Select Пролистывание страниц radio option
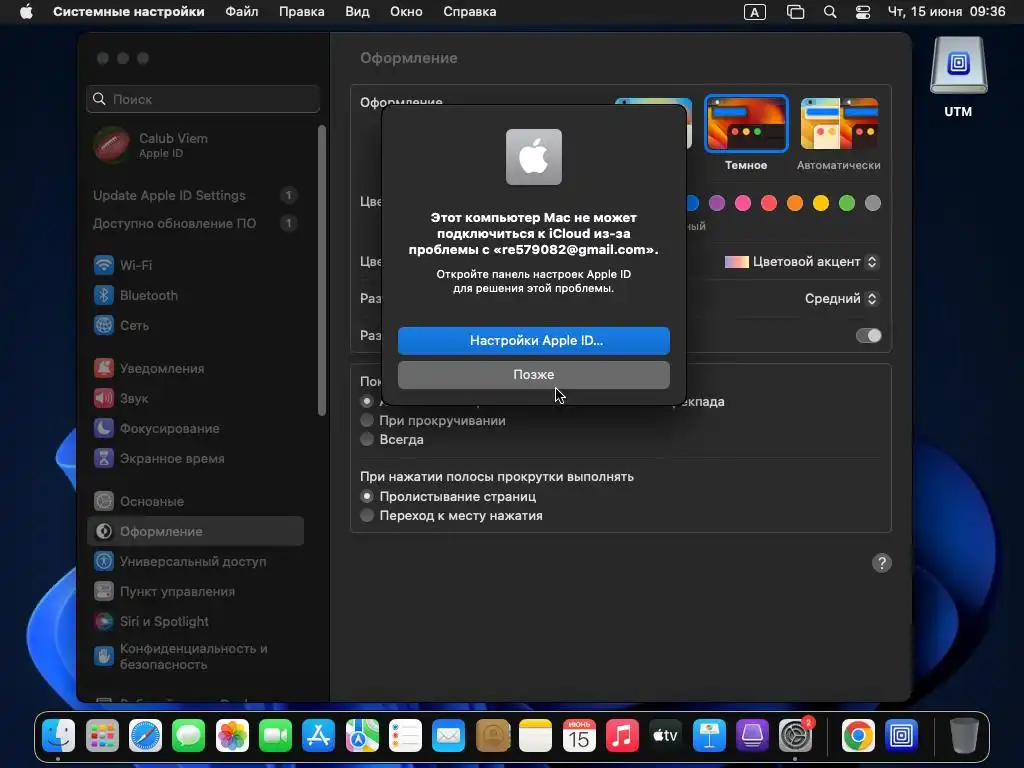 pyautogui.click(x=367, y=496)
